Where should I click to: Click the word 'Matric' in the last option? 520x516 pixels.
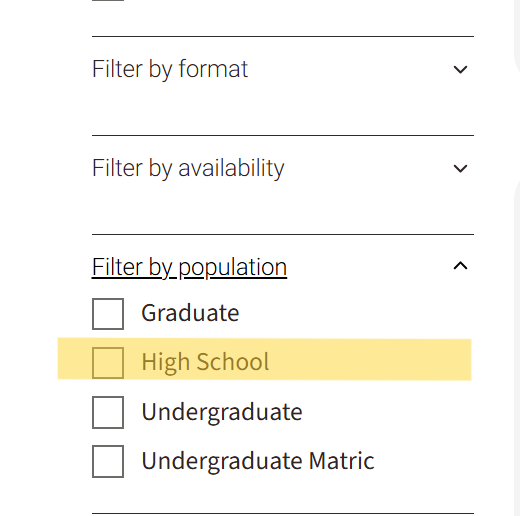coord(342,461)
